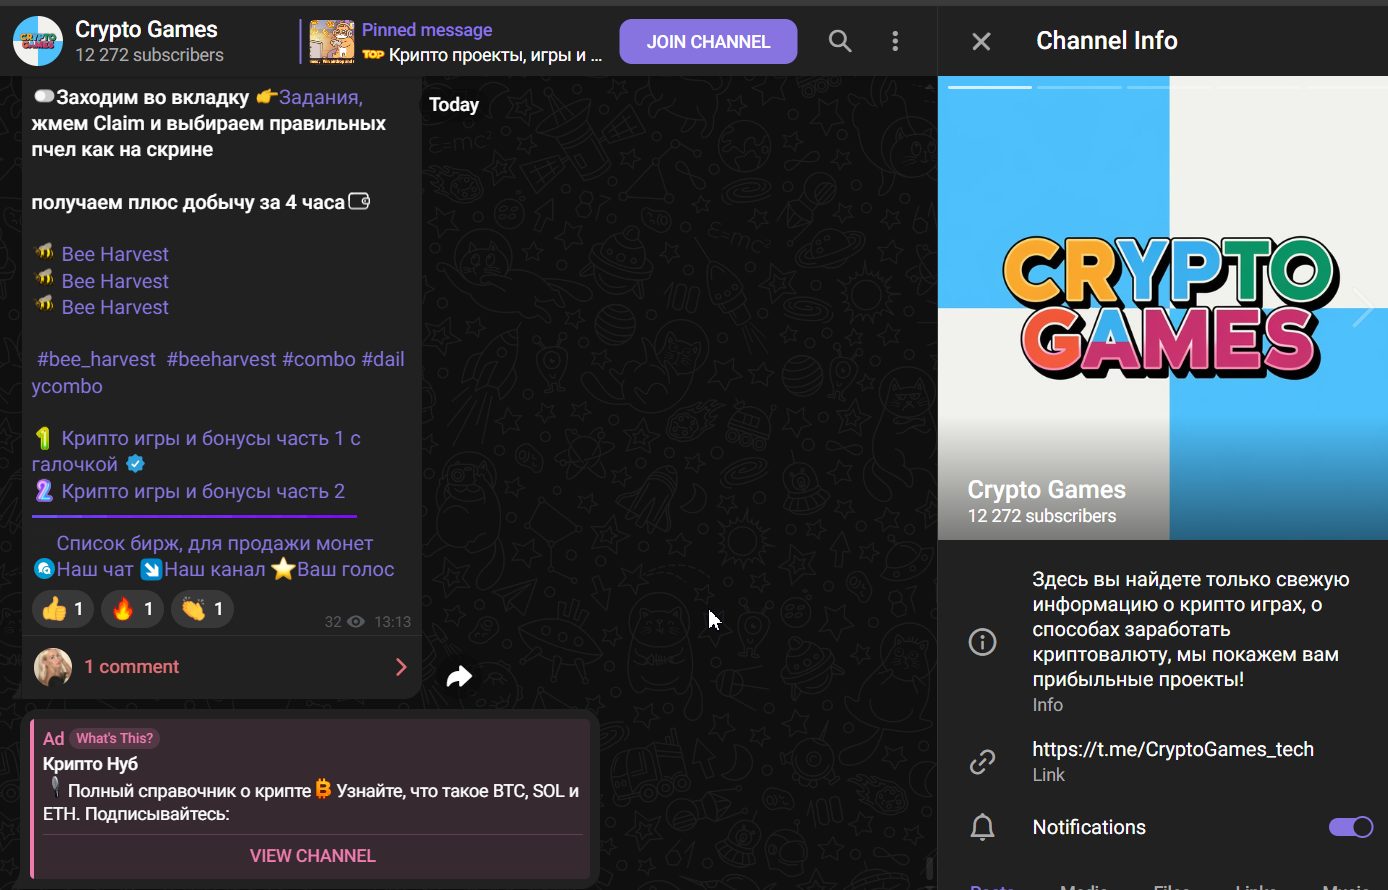Click VIEW CHANNEL in the ad
The image size is (1388, 890).
click(312, 856)
